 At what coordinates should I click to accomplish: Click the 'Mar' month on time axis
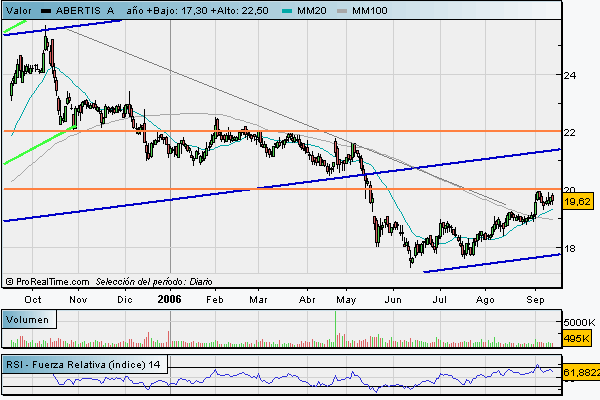tap(258, 299)
